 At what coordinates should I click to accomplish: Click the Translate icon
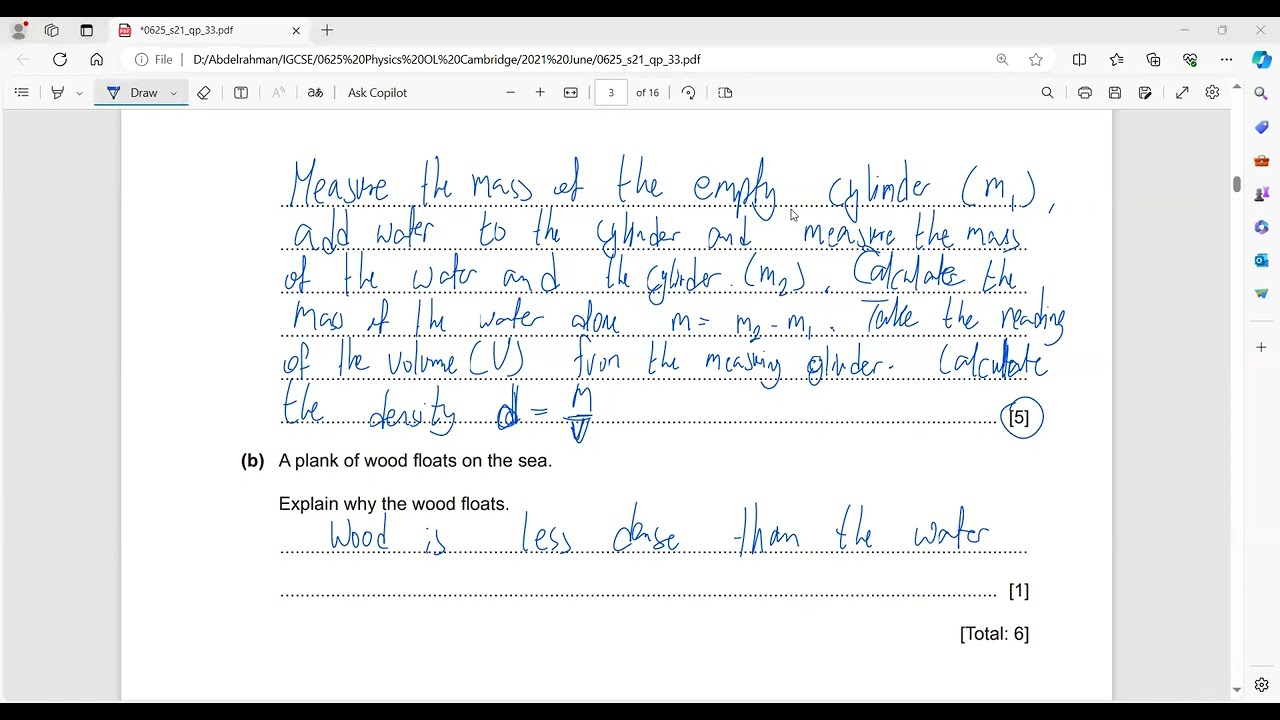pyautogui.click(x=315, y=92)
